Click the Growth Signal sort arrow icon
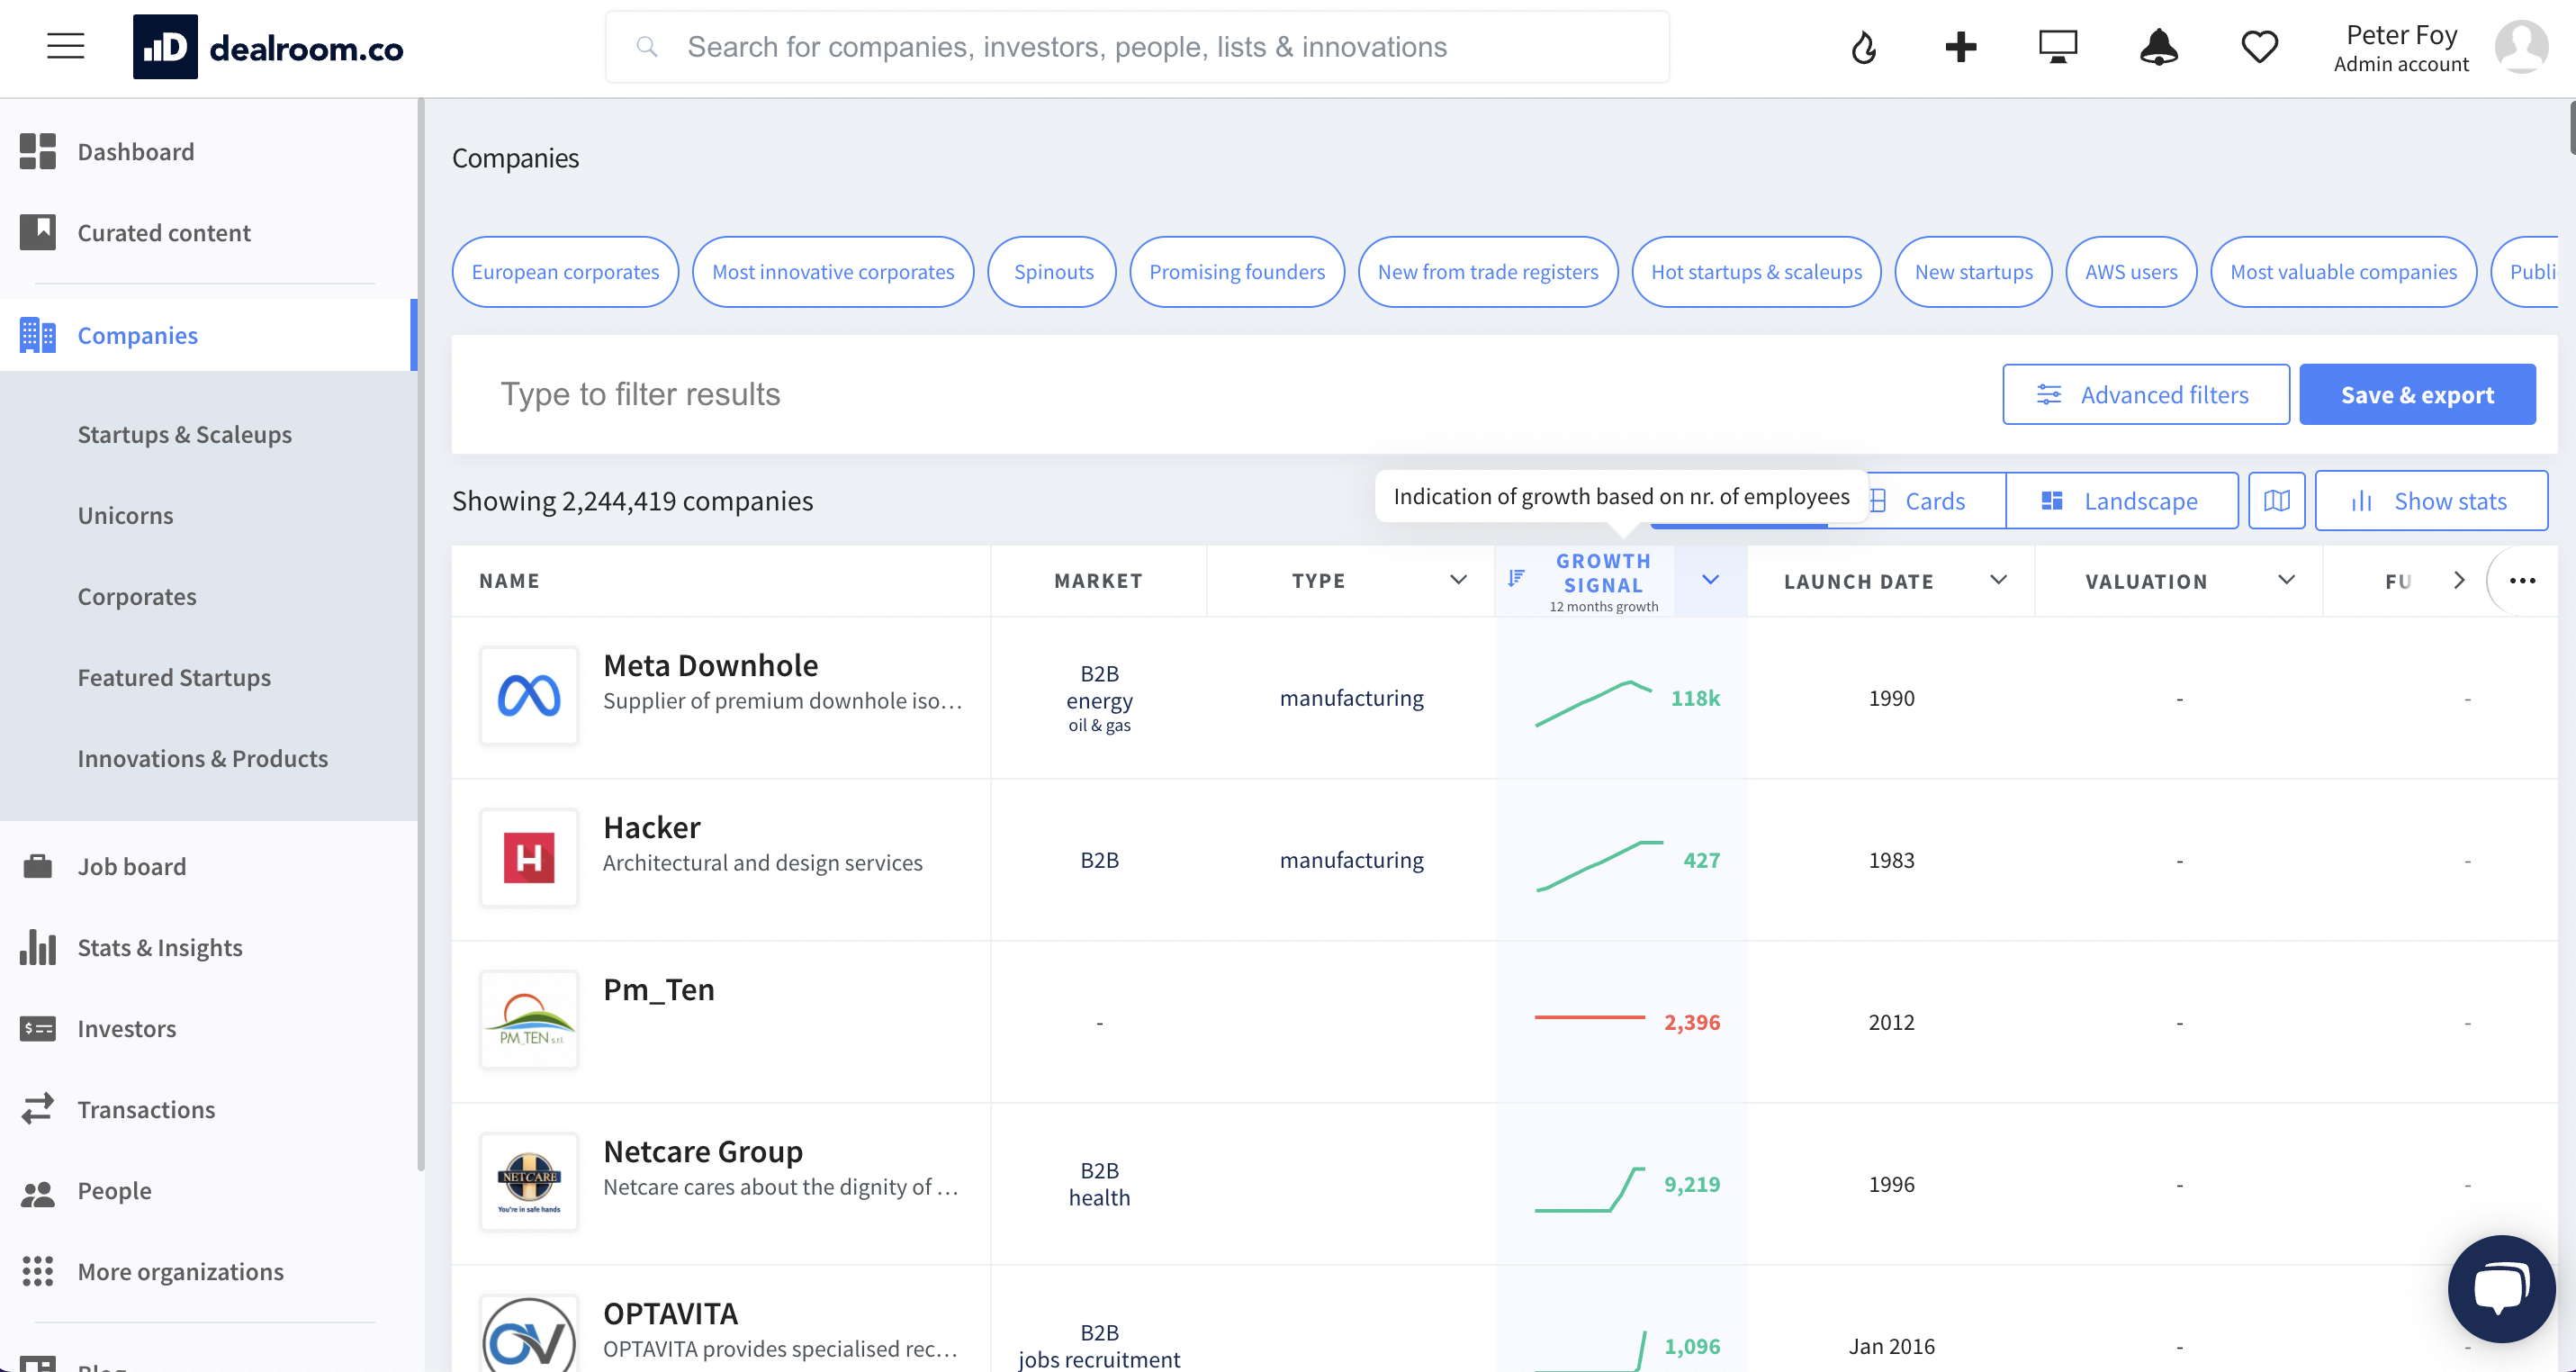Viewport: 2576px width, 1372px height. (1516, 578)
